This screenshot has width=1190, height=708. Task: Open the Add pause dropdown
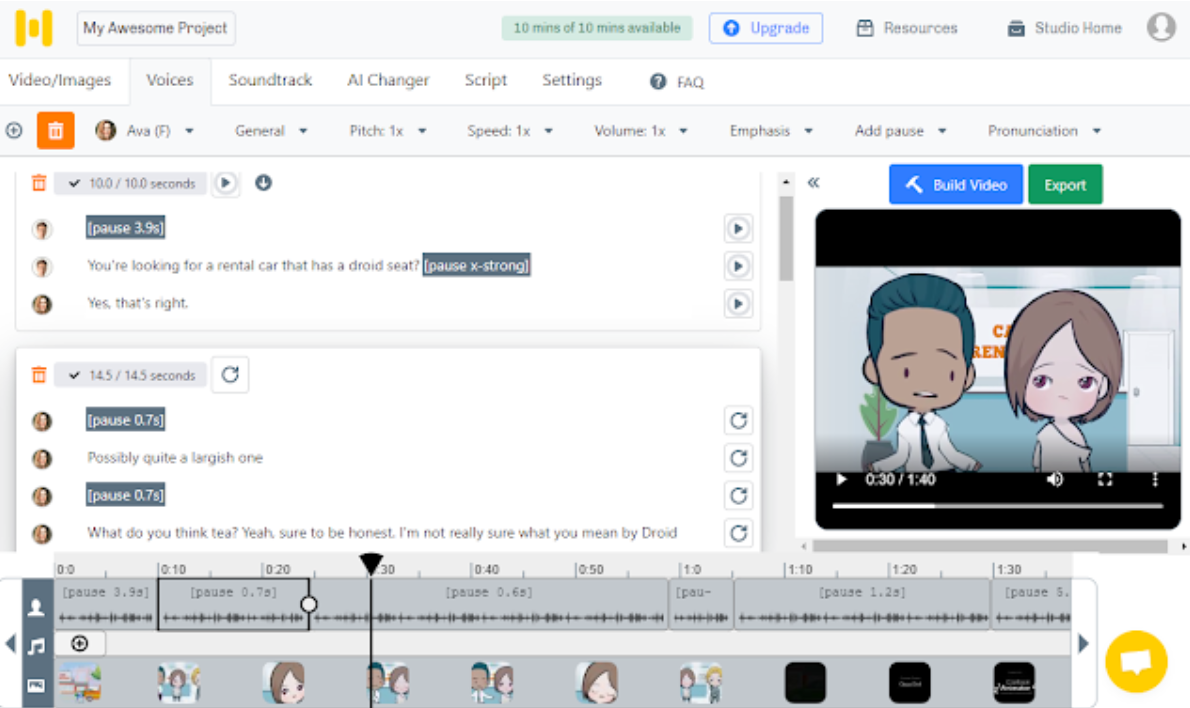click(900, 131)
